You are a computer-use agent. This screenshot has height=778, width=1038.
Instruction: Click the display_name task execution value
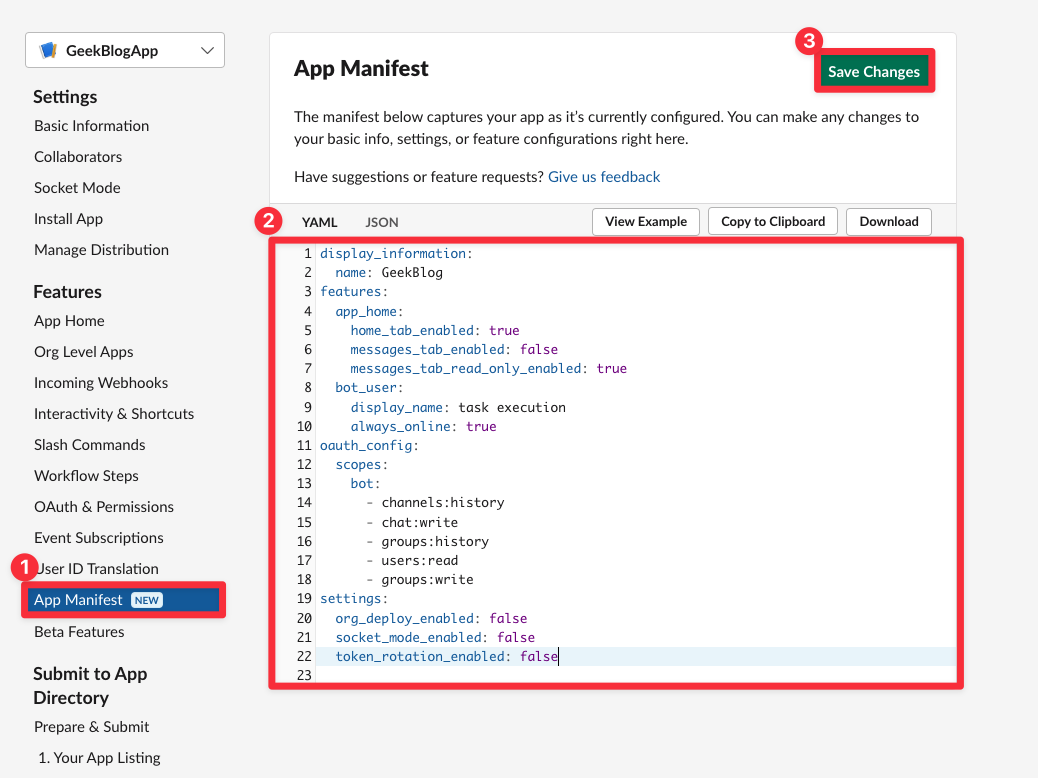(x=512, y=408)
